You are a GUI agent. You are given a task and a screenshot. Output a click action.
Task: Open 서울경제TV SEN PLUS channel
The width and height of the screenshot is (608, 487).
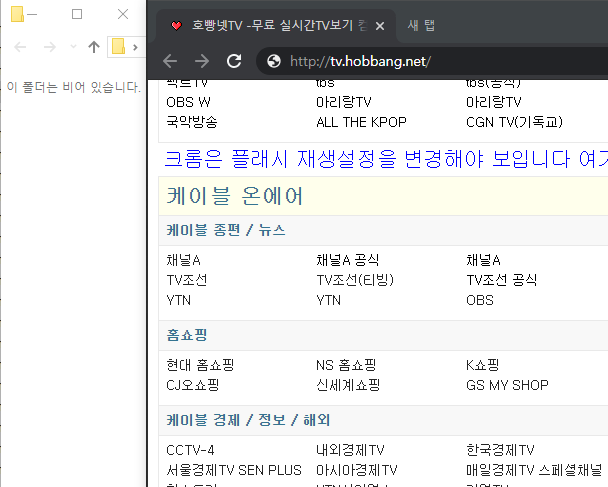click(x=234, y=470)
